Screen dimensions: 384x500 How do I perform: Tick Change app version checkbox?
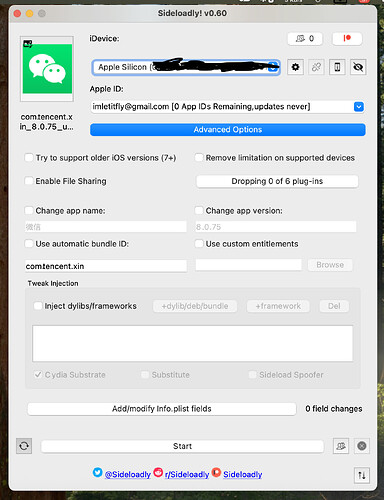click(x=199, y=210)
